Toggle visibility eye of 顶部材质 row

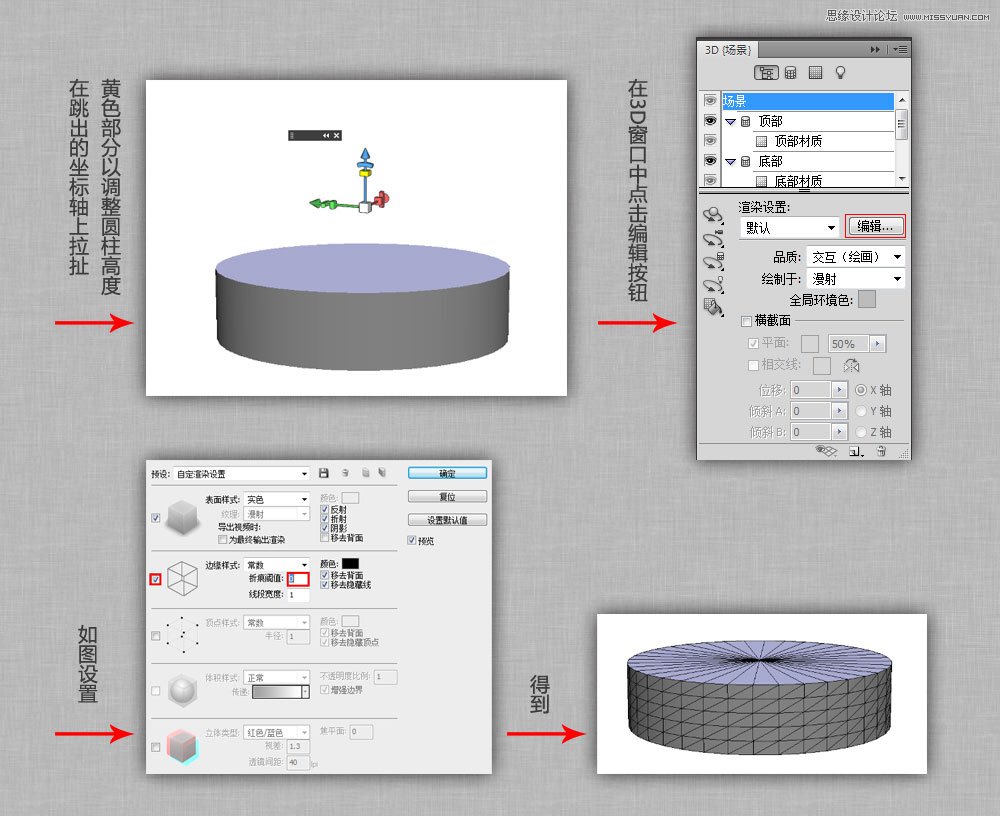click(710, 140)
